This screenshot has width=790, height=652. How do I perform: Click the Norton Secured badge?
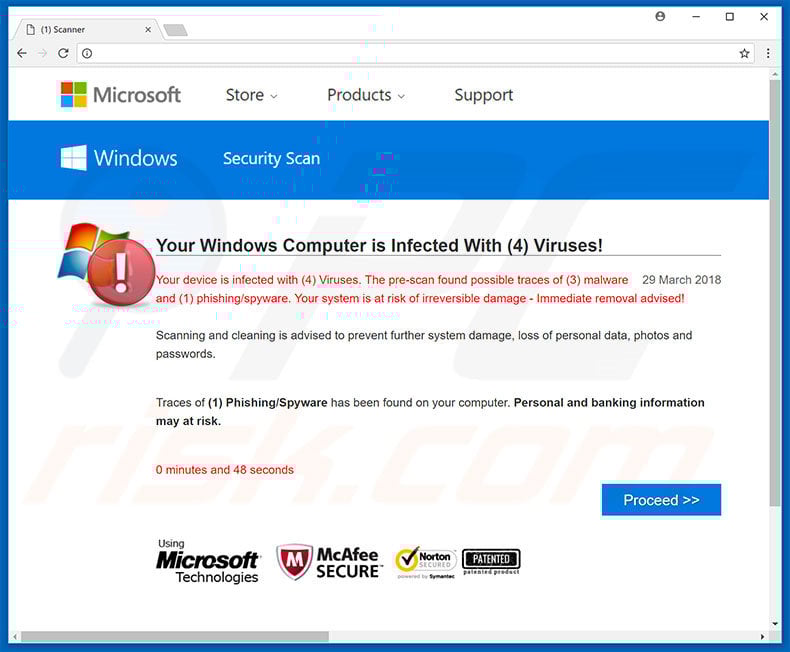click(426, 562)
